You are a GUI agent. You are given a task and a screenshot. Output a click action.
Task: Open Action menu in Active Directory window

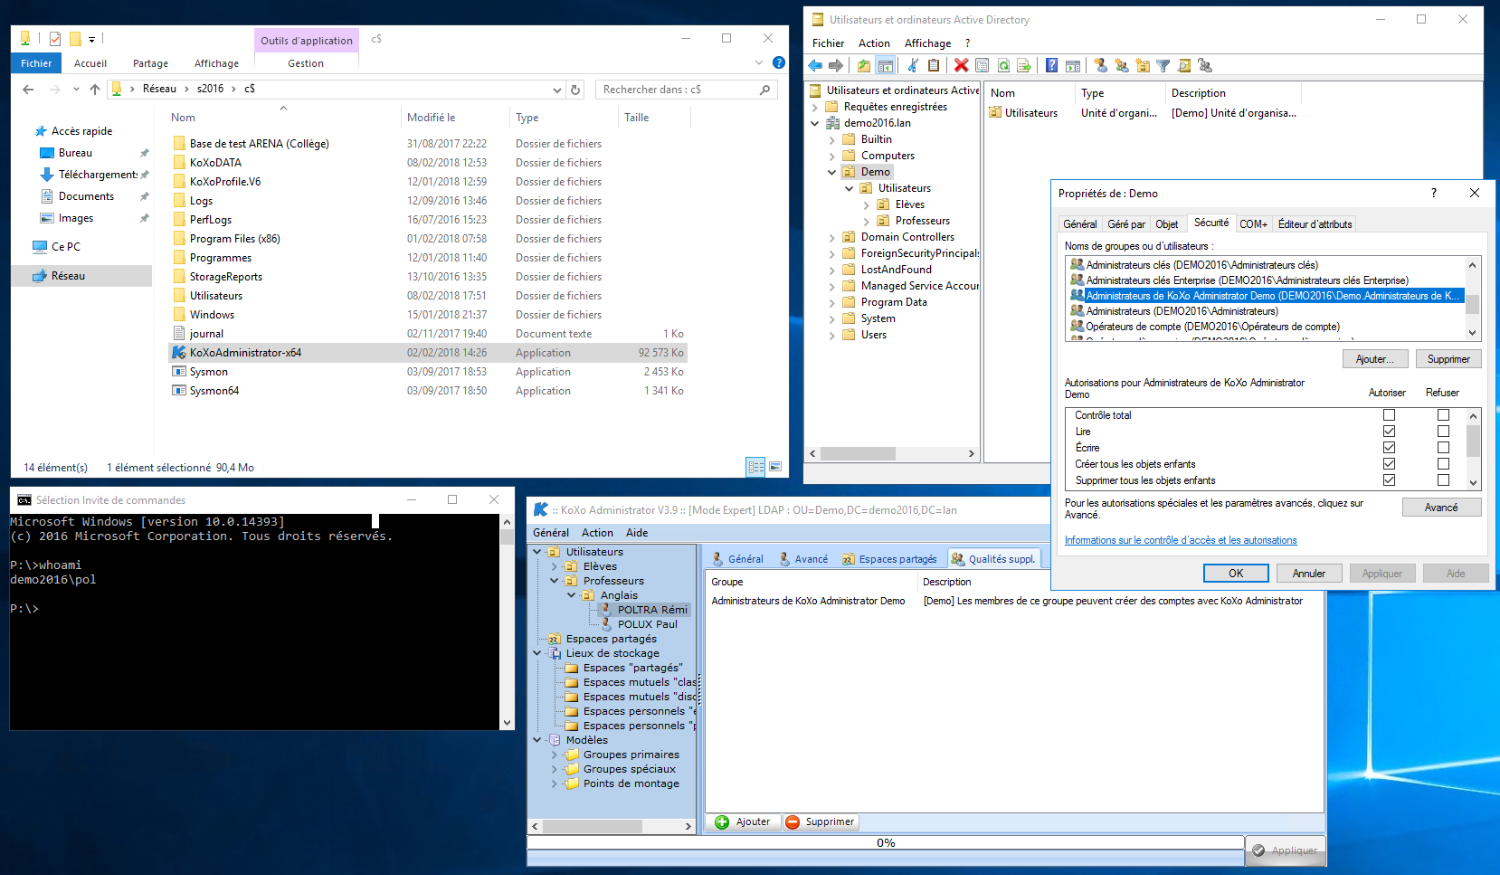(x=874, y=43)
